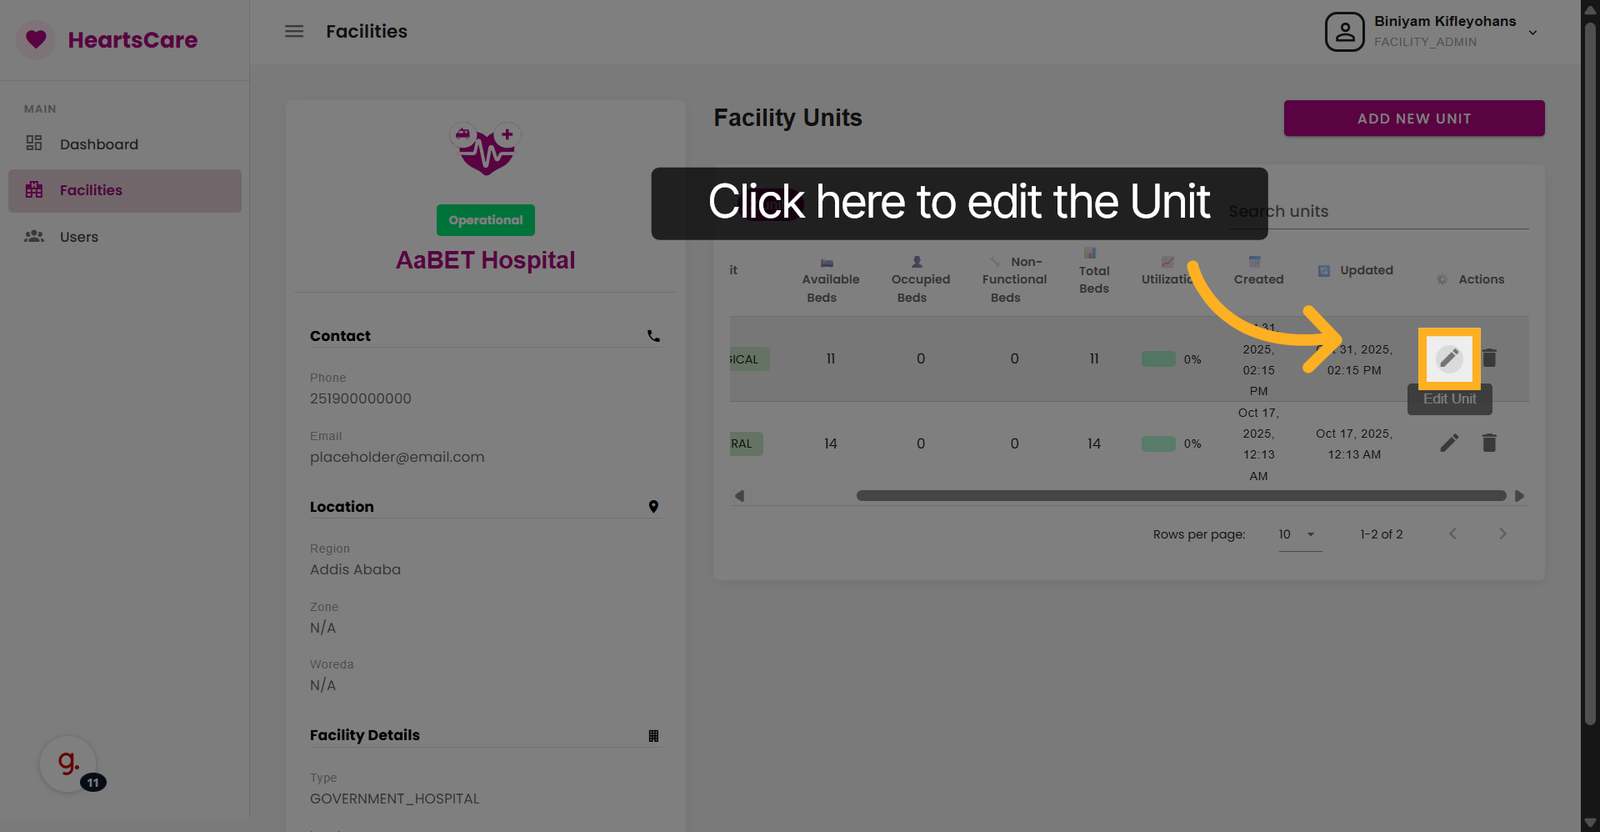Click the pencil Edit Unit icon in first row
The height and width of the screenshot is (832, 1600).
click(x=1449, y=358)
